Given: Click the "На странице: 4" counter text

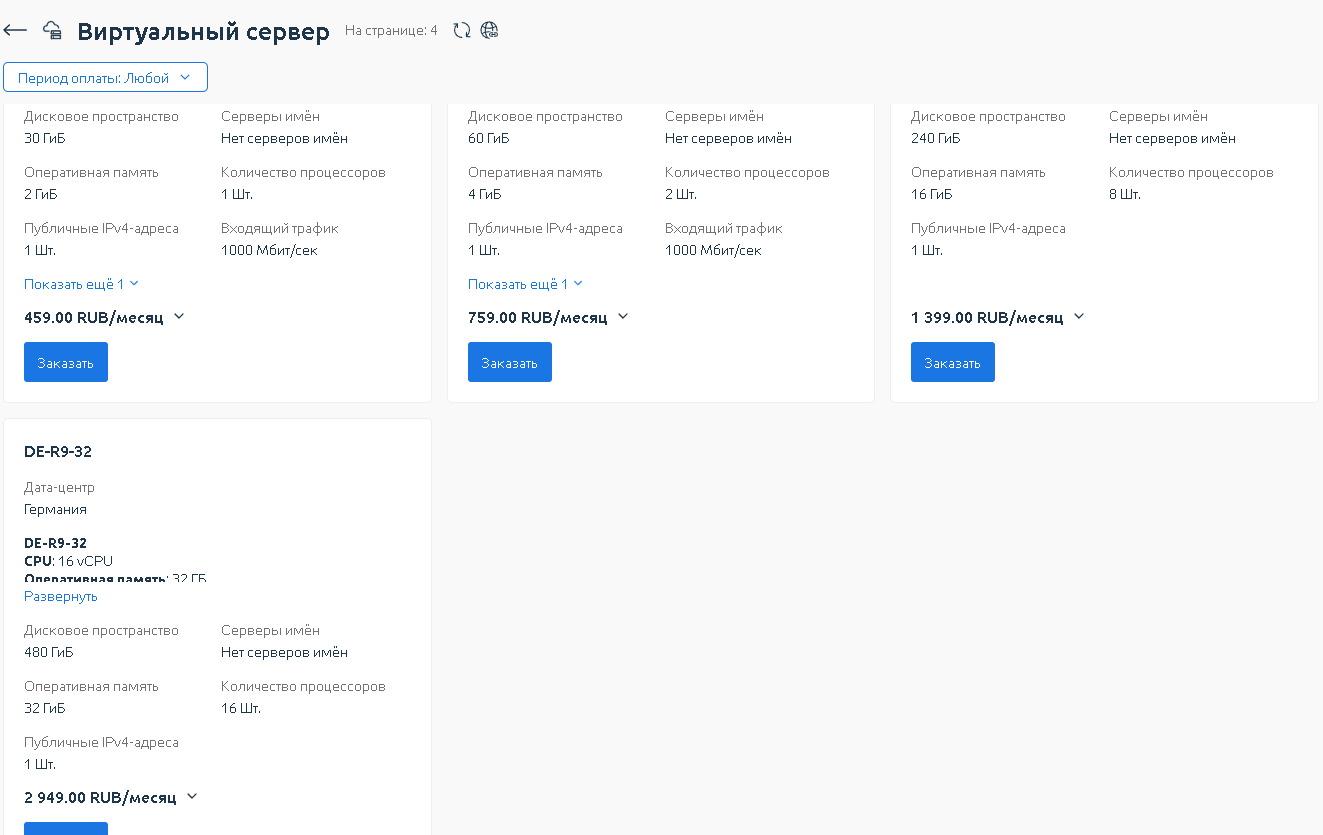Looking at the screenshot, I should pos(391,31).
